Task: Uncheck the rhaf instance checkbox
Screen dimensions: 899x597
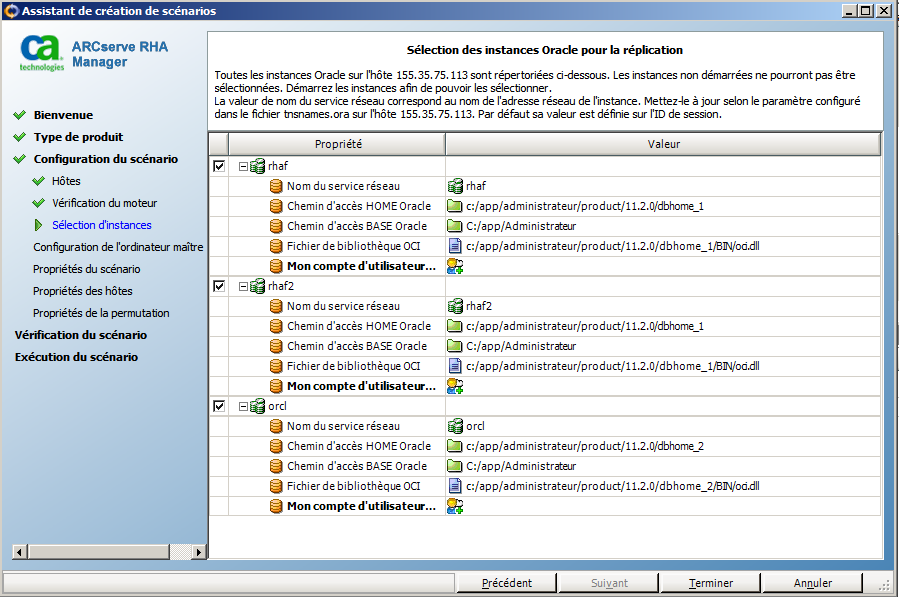Action: [219, 166]
